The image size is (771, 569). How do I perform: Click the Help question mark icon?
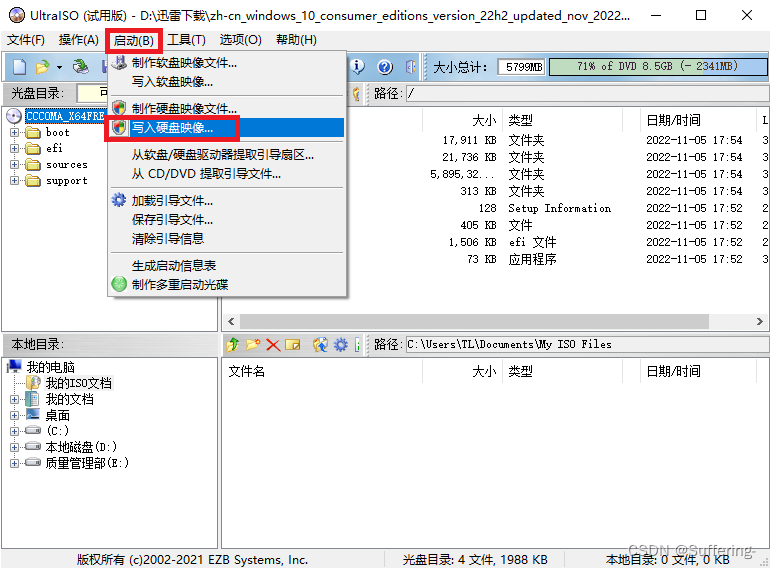(385, 66)
